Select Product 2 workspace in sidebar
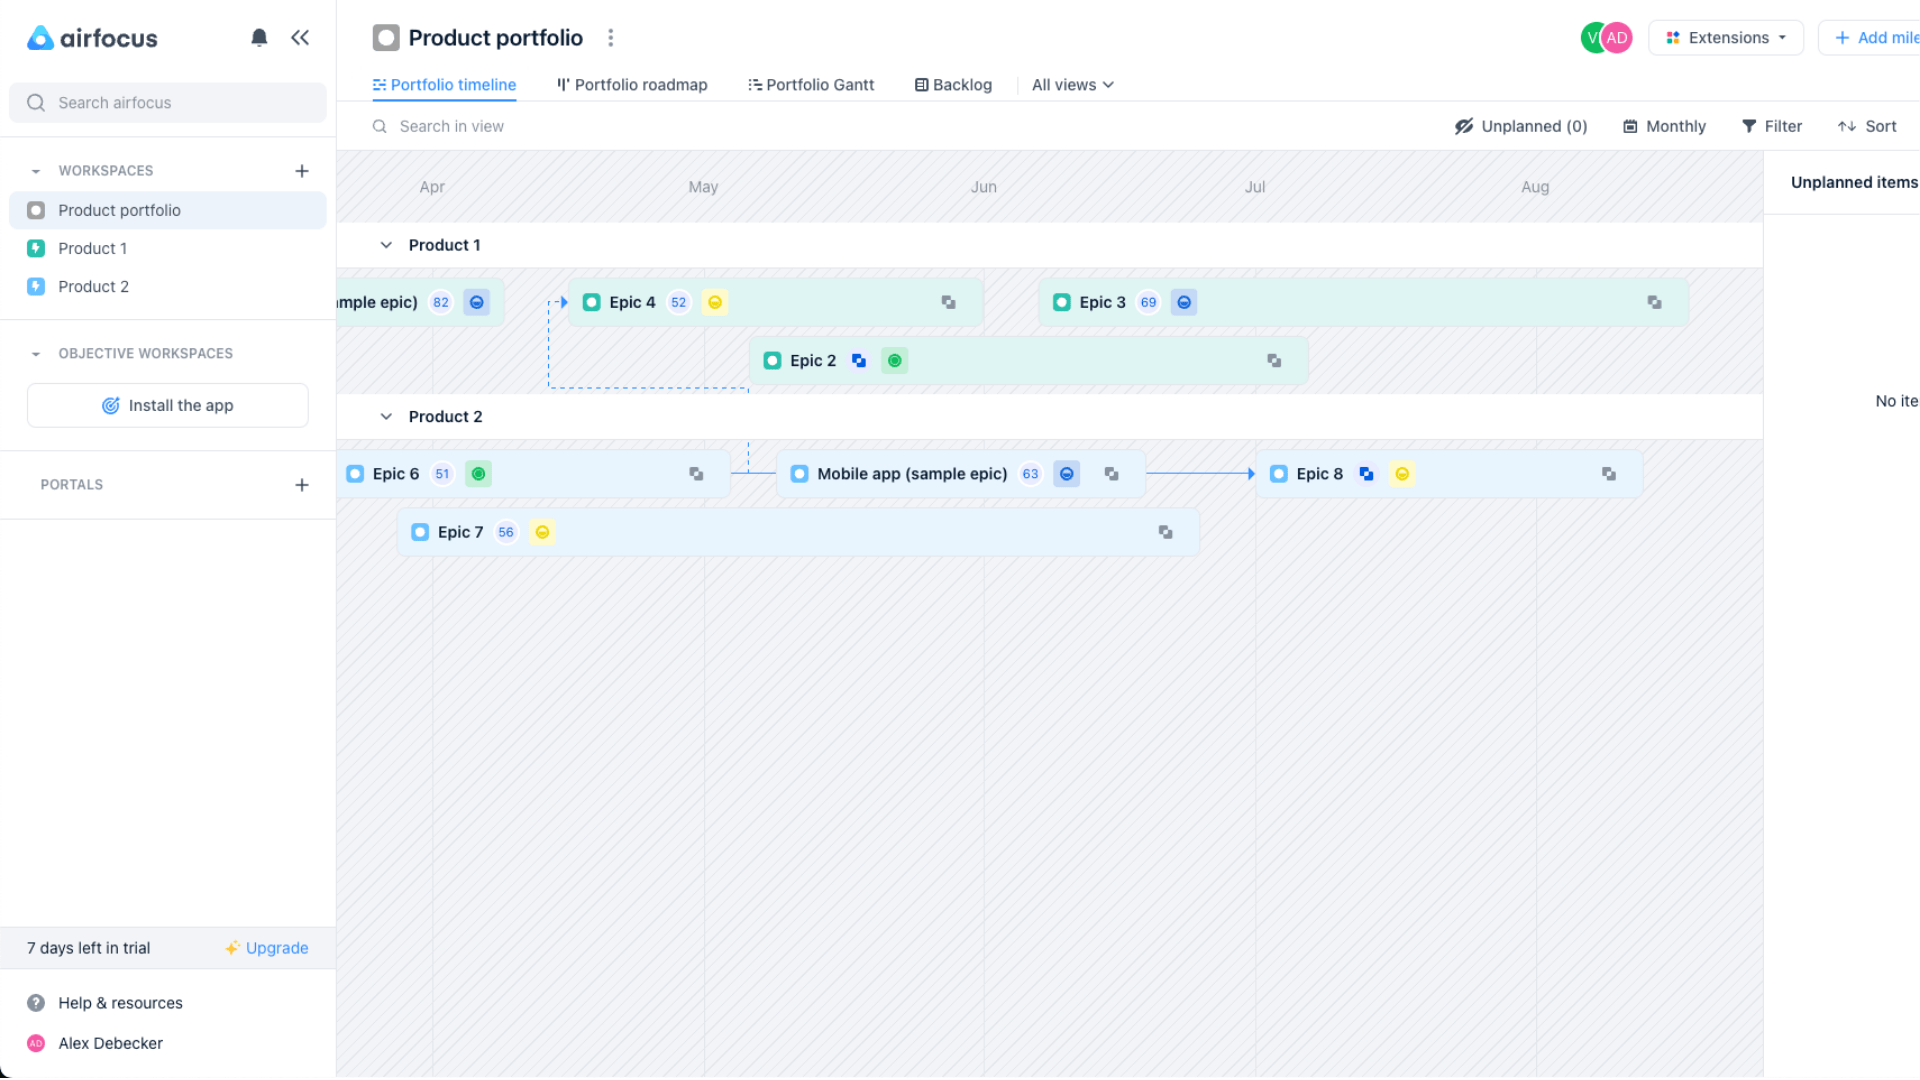 168,286
